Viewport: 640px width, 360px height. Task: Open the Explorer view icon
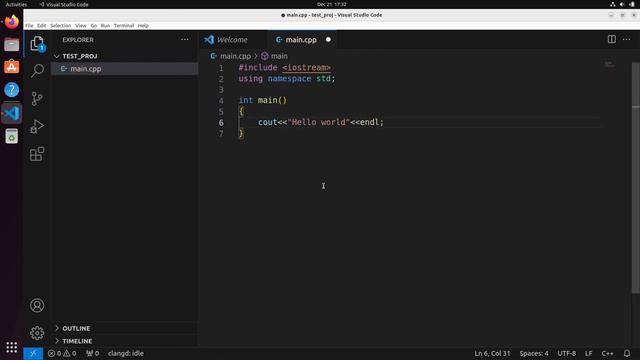coord(37,43)
